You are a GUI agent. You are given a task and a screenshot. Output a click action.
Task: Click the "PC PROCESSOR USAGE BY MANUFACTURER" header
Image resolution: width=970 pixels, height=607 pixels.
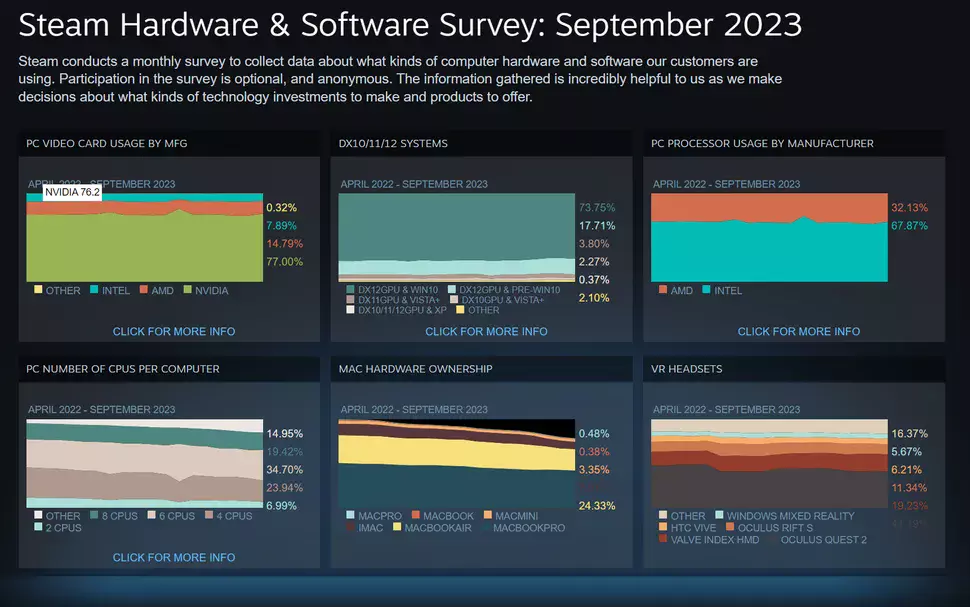(762, 144)
